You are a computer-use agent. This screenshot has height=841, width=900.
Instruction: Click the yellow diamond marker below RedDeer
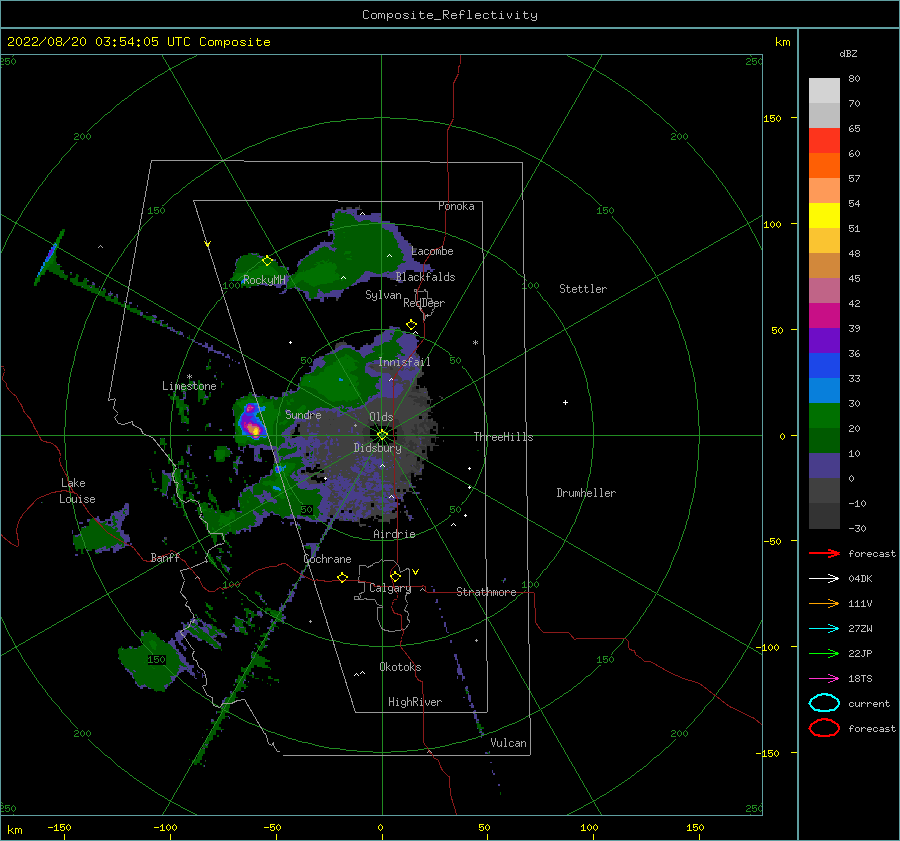pyautogui.click(x=411, y=325)
